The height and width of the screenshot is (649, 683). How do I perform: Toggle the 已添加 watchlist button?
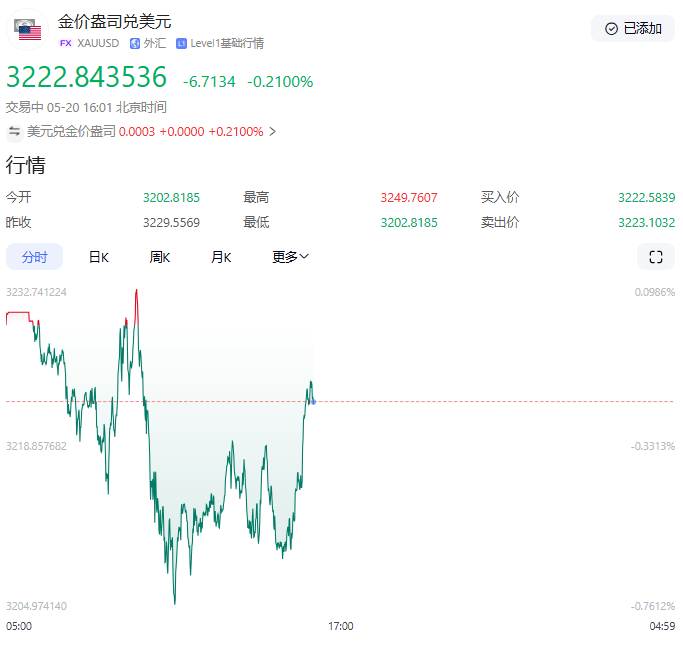tap(633, 29)
